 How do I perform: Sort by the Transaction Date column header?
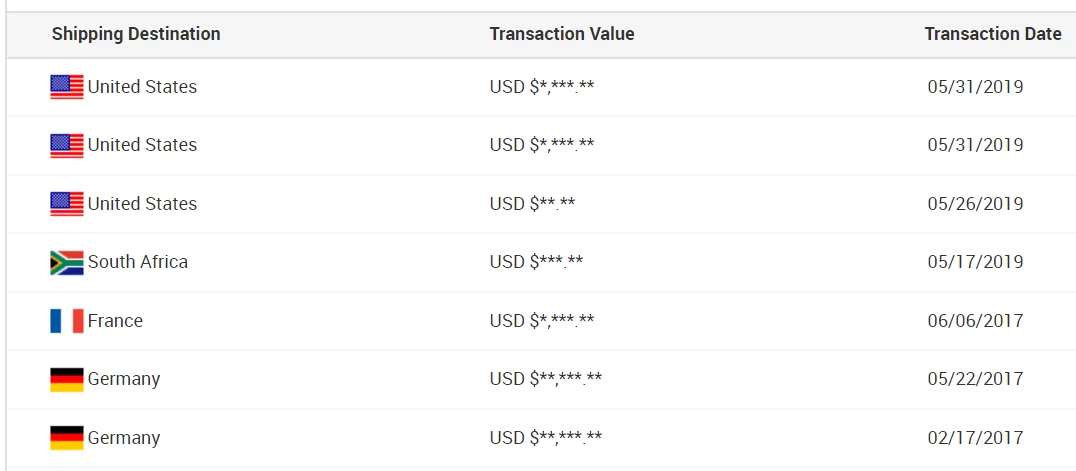click(x=992, y=34)
